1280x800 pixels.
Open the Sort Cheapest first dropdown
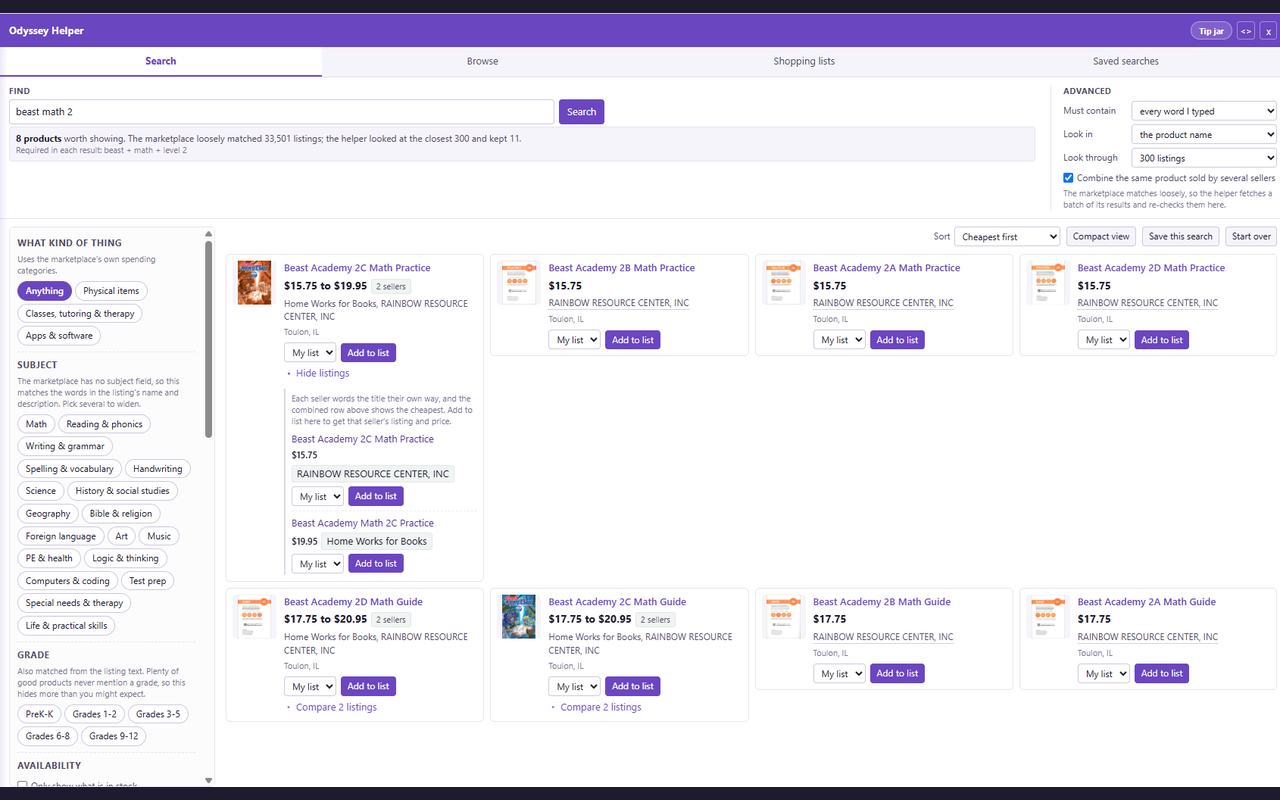tap(1007, 237)
